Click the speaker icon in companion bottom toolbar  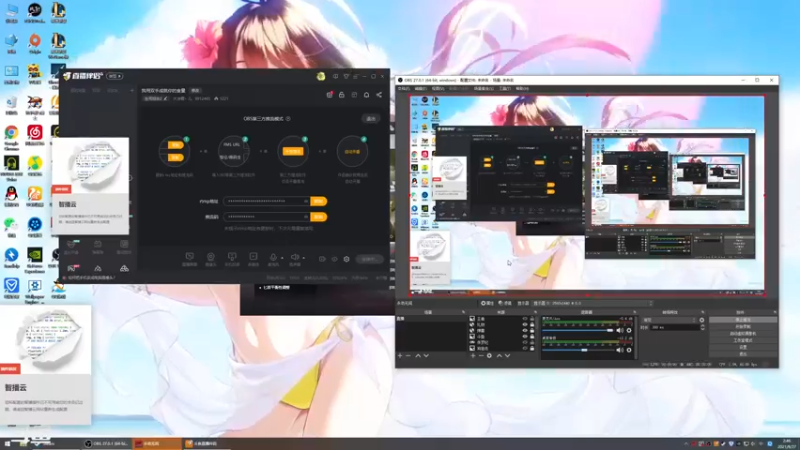[x=294, y=257]
